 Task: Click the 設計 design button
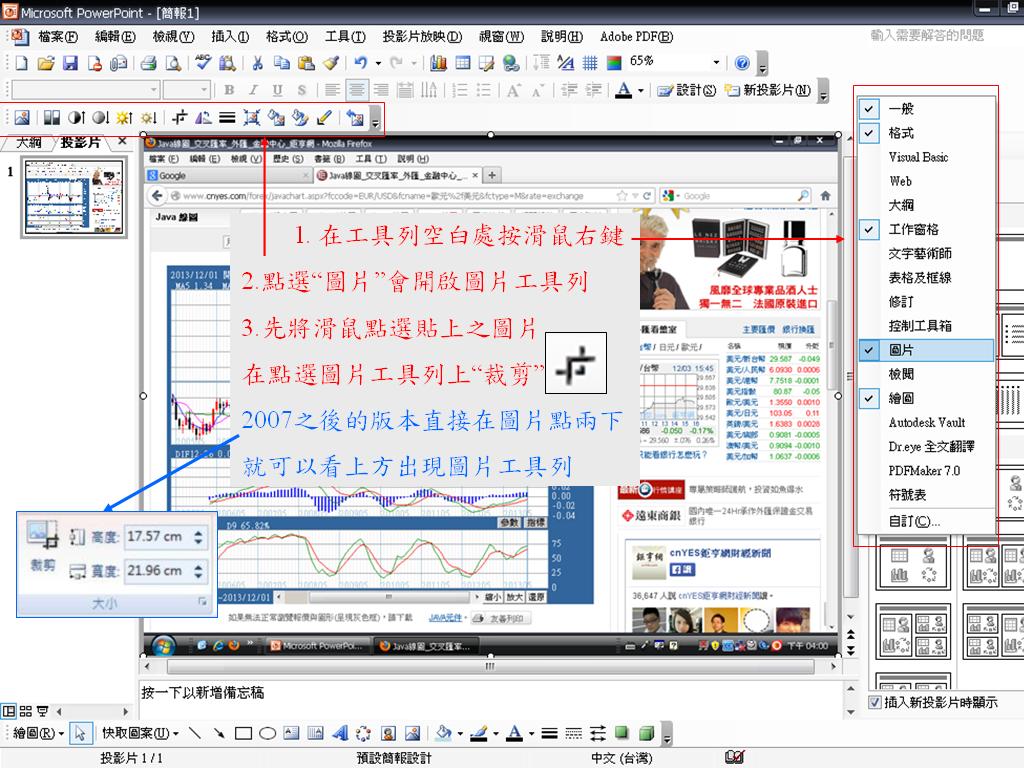click(x=688, y=91)
